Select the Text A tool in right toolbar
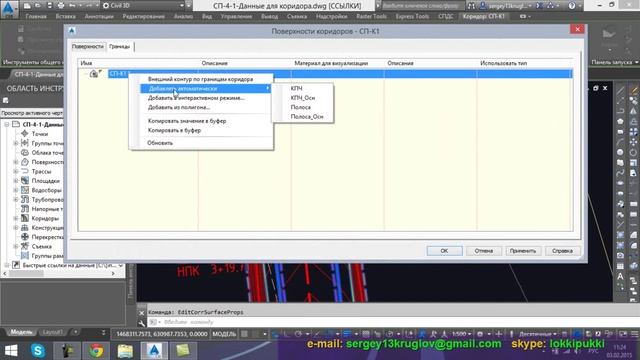The height and width of the screenshot is (360, 640). coord(620,276)
